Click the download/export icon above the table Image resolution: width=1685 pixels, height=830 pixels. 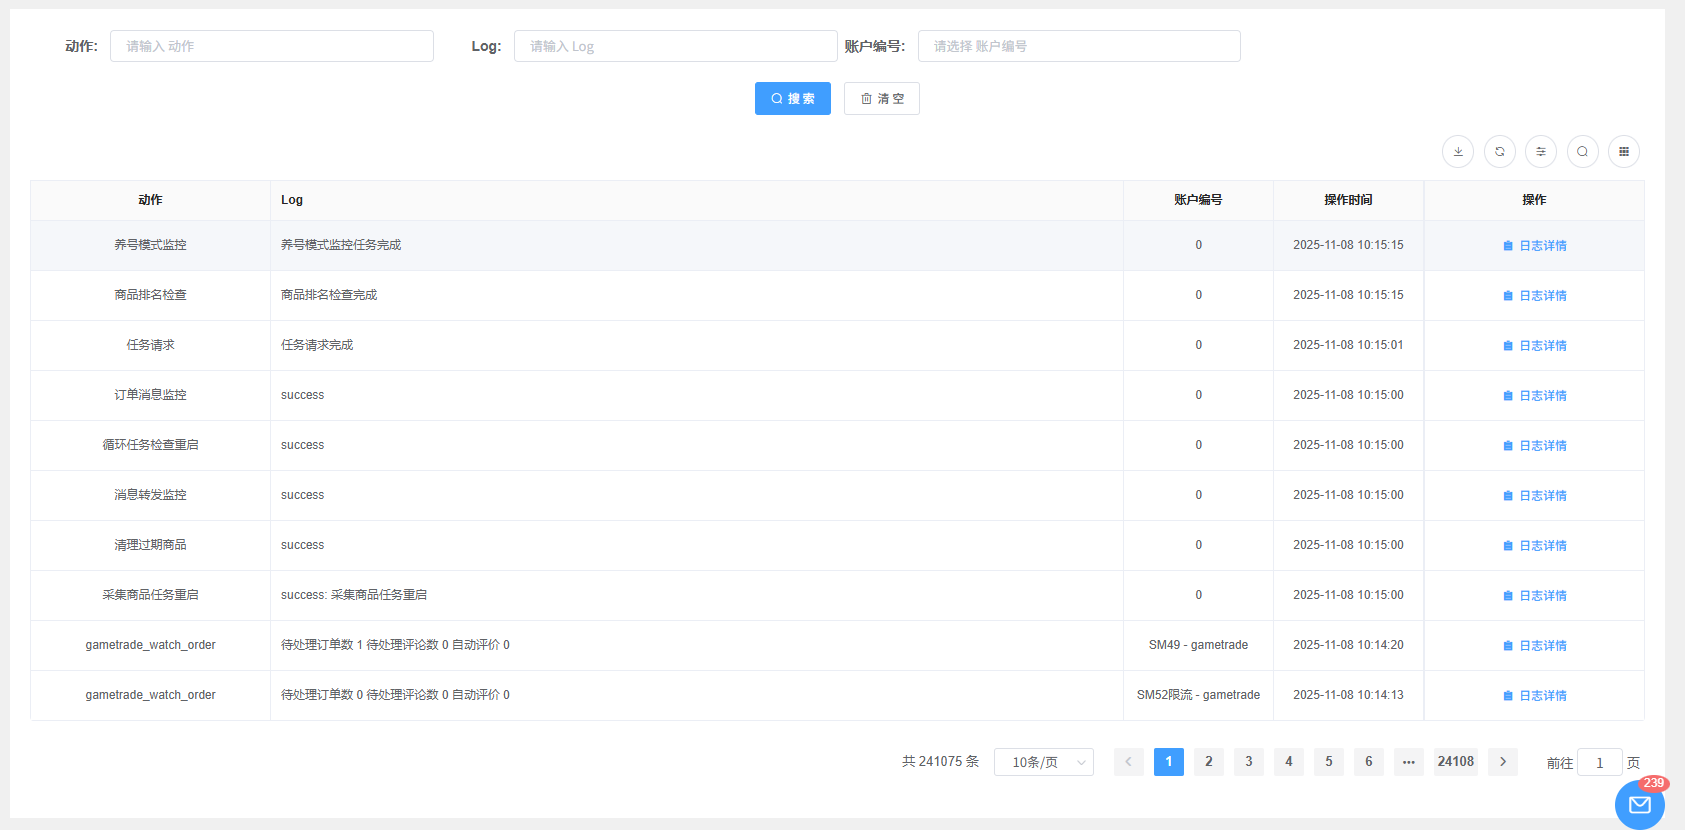click(1457, 152)
